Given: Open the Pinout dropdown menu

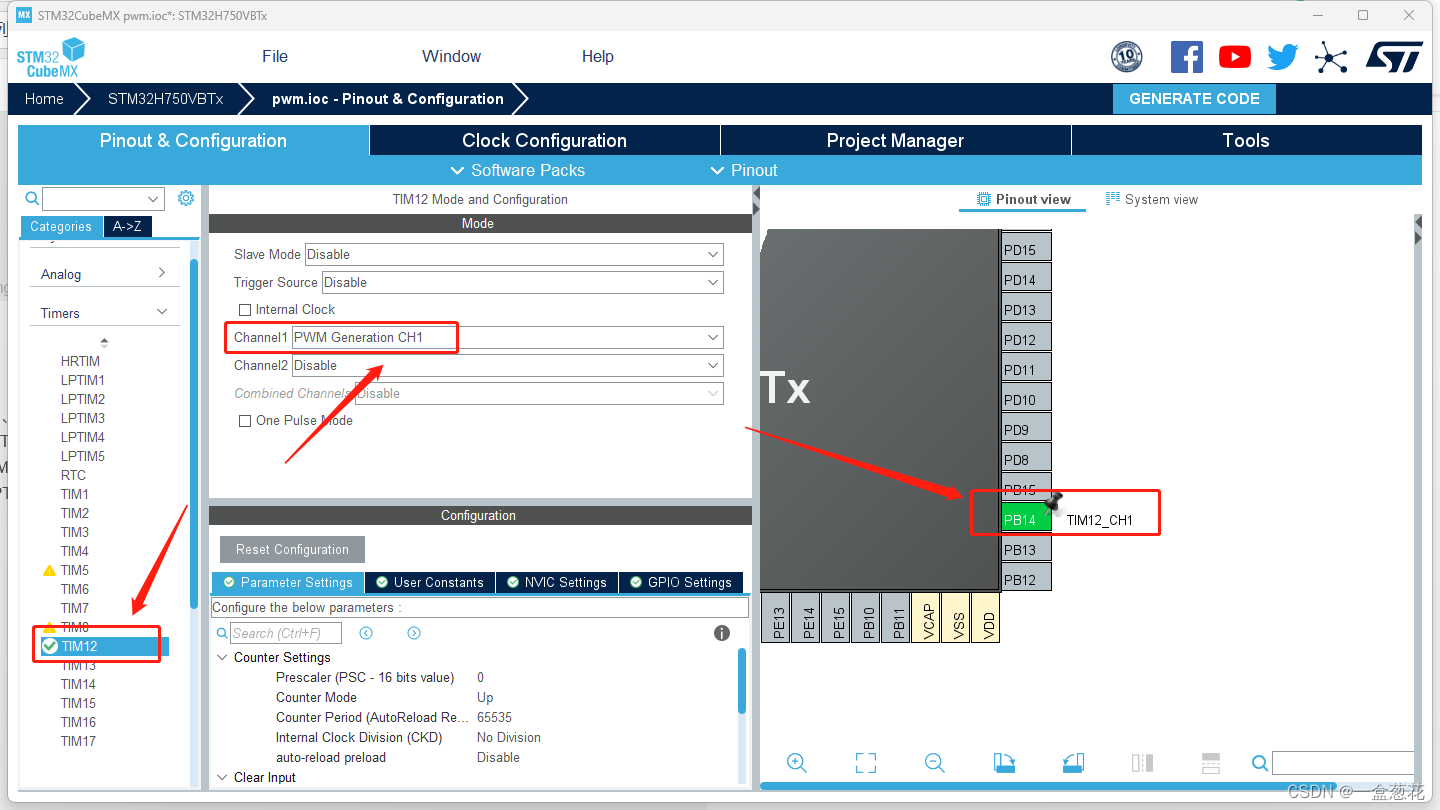Looking at the screenshot, I should coord(744,170).
